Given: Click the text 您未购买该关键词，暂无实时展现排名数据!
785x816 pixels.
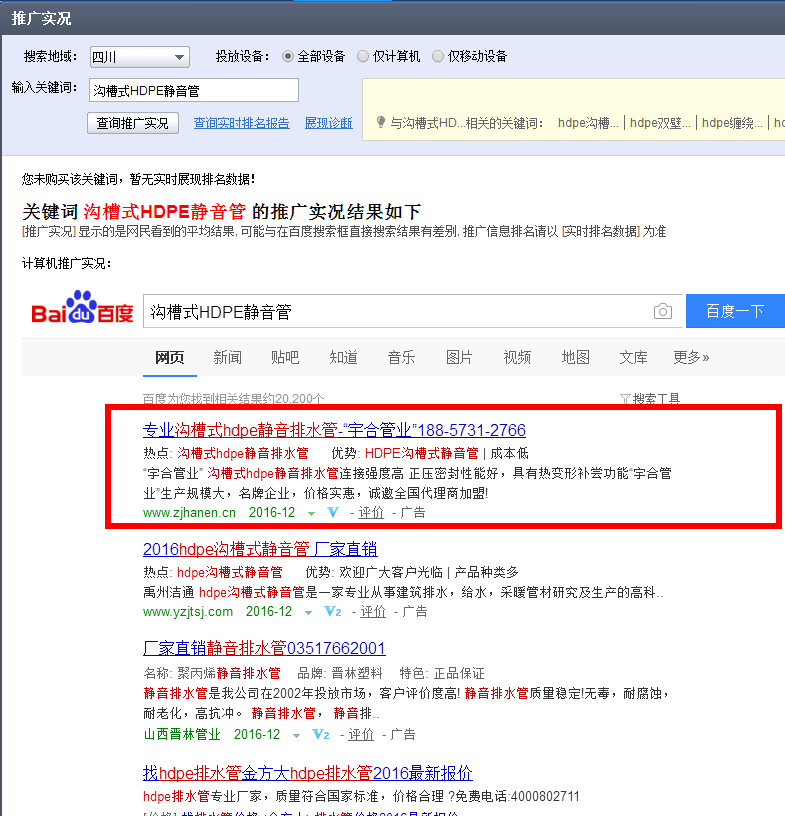Looking at the screenshot, I should (138, 180).
